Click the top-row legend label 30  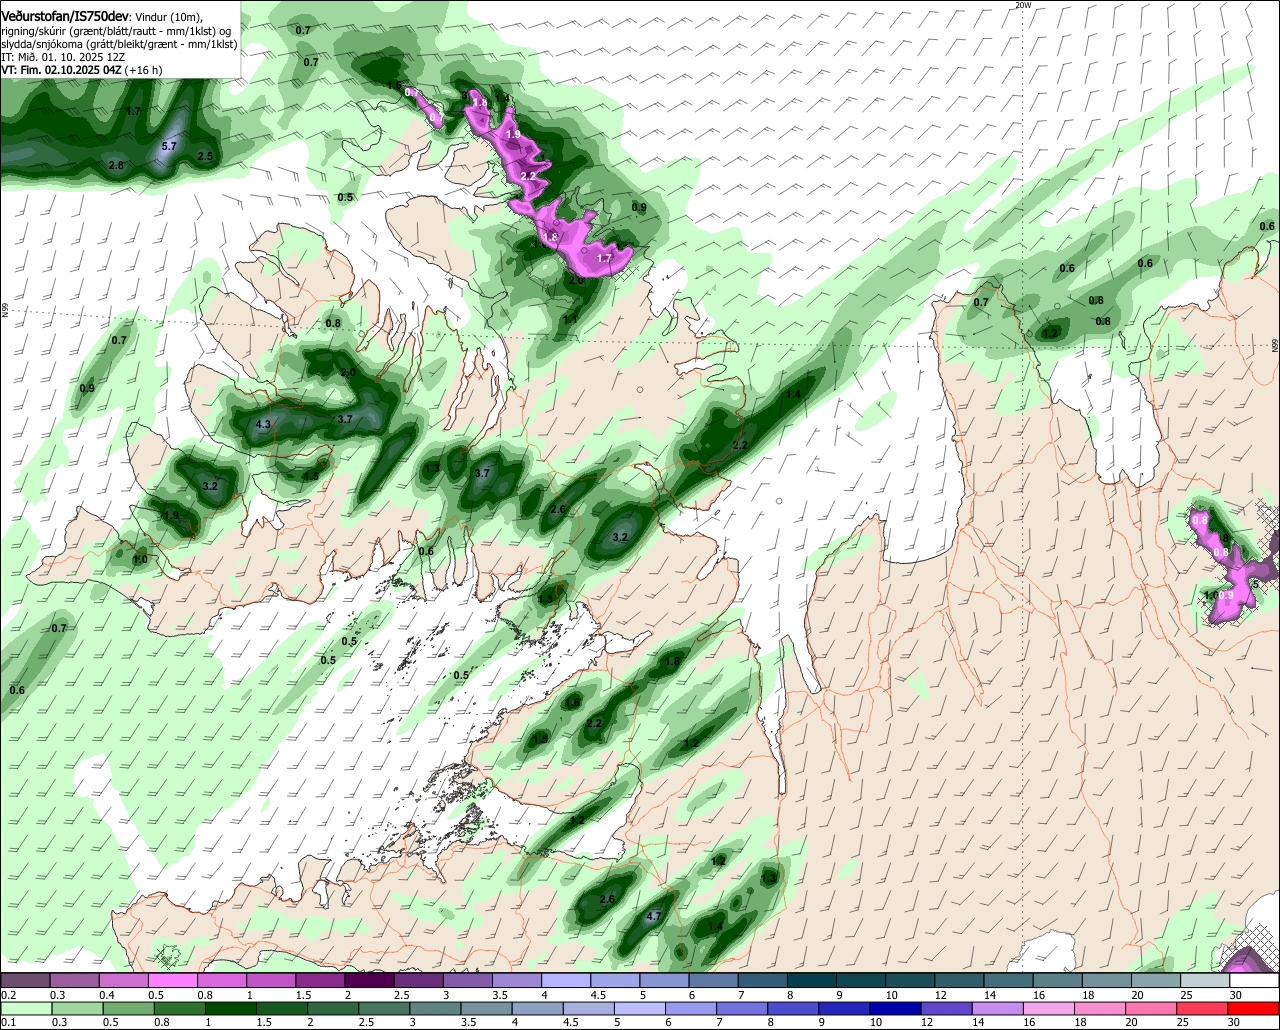pyautogui.click(x=1236, y=995)
